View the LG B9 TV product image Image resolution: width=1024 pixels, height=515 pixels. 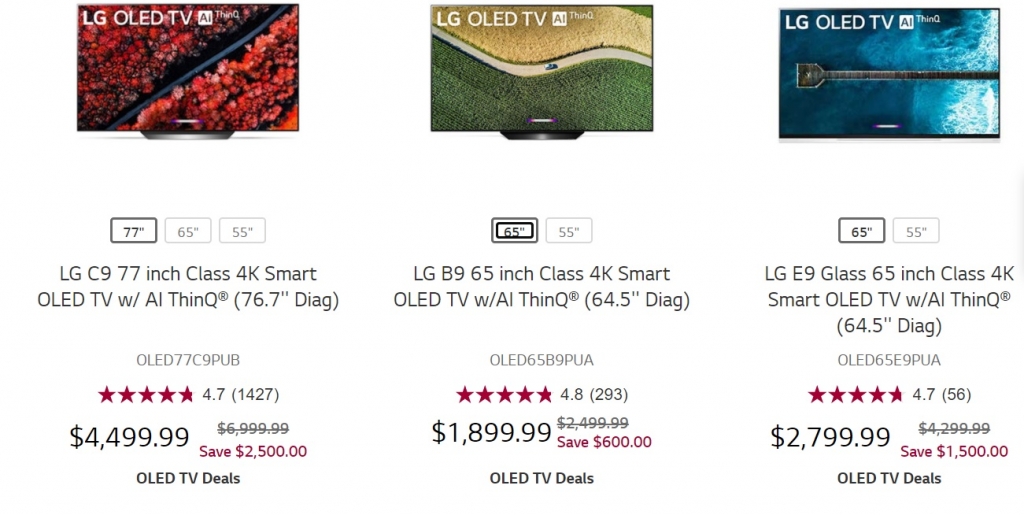tap(542, 72)
